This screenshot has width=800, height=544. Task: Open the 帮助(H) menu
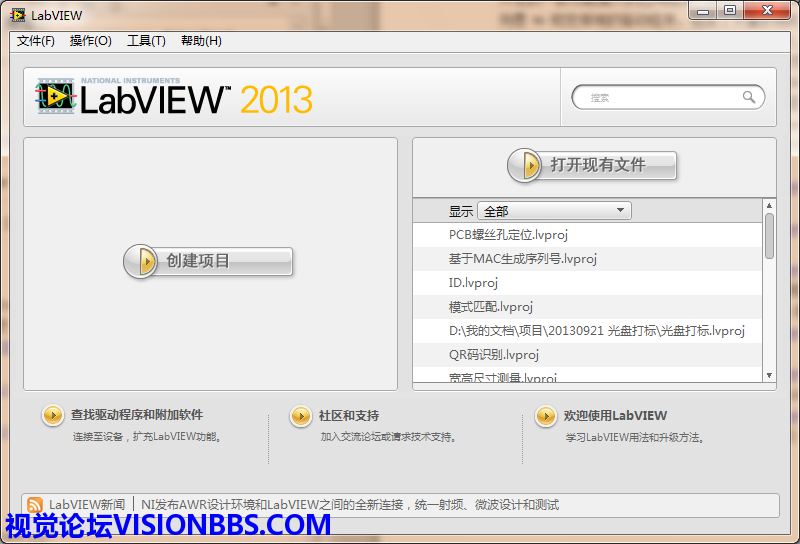(201, 41)
